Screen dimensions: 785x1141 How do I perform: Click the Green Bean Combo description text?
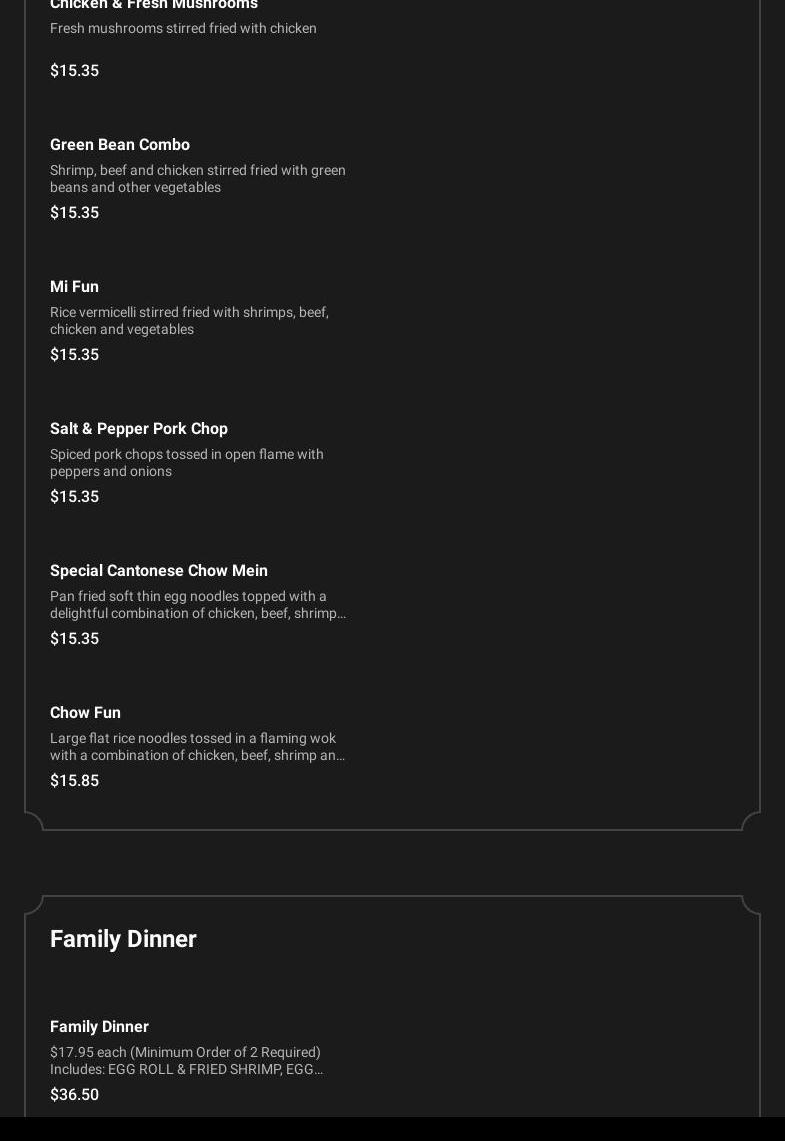pyautogui.click(x=197, y=178)
